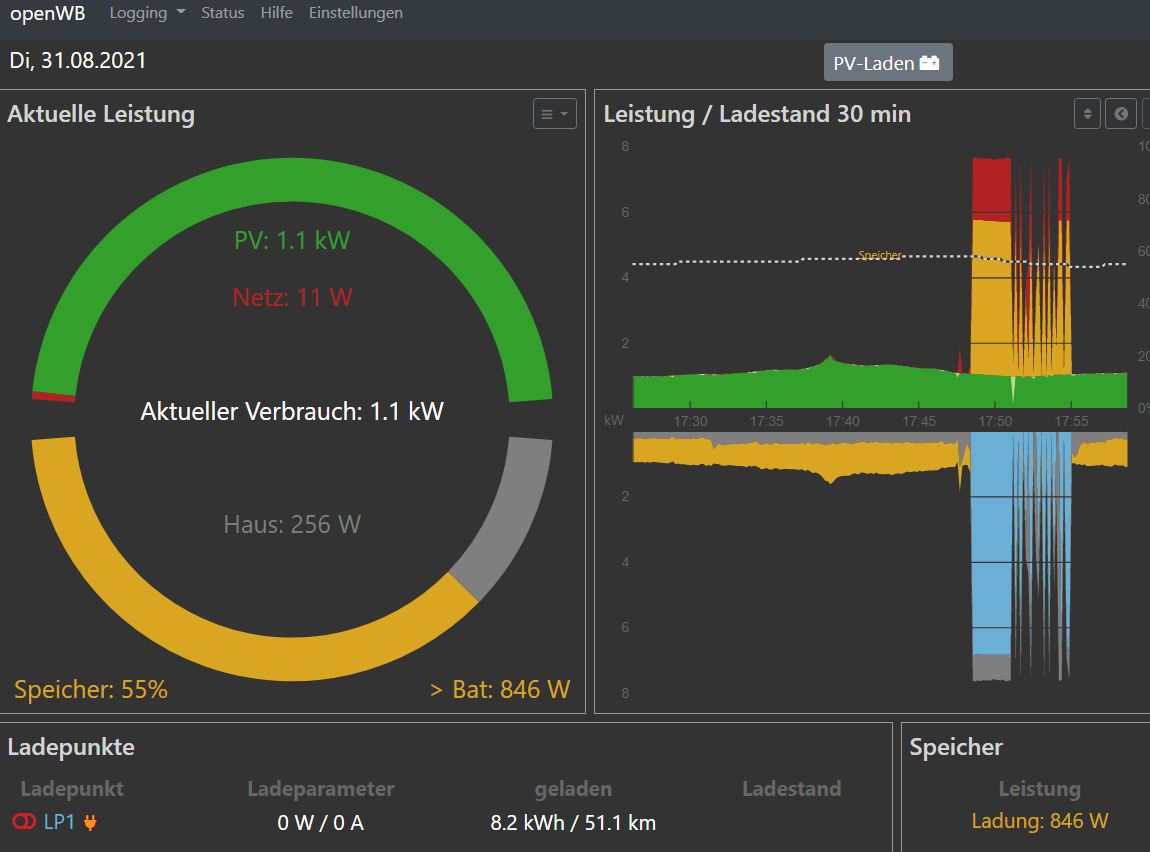Image resolution: width=1150 pixels, height=852 pixels.
Task: Click the dotted Speicher line label in chart
Action: click(879, 256)
